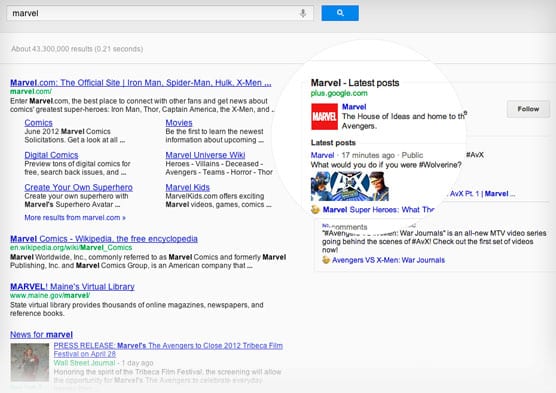Open the Avengers news thumbnail image
This screenshot has height=393, width=556.
tap(30, 362)
